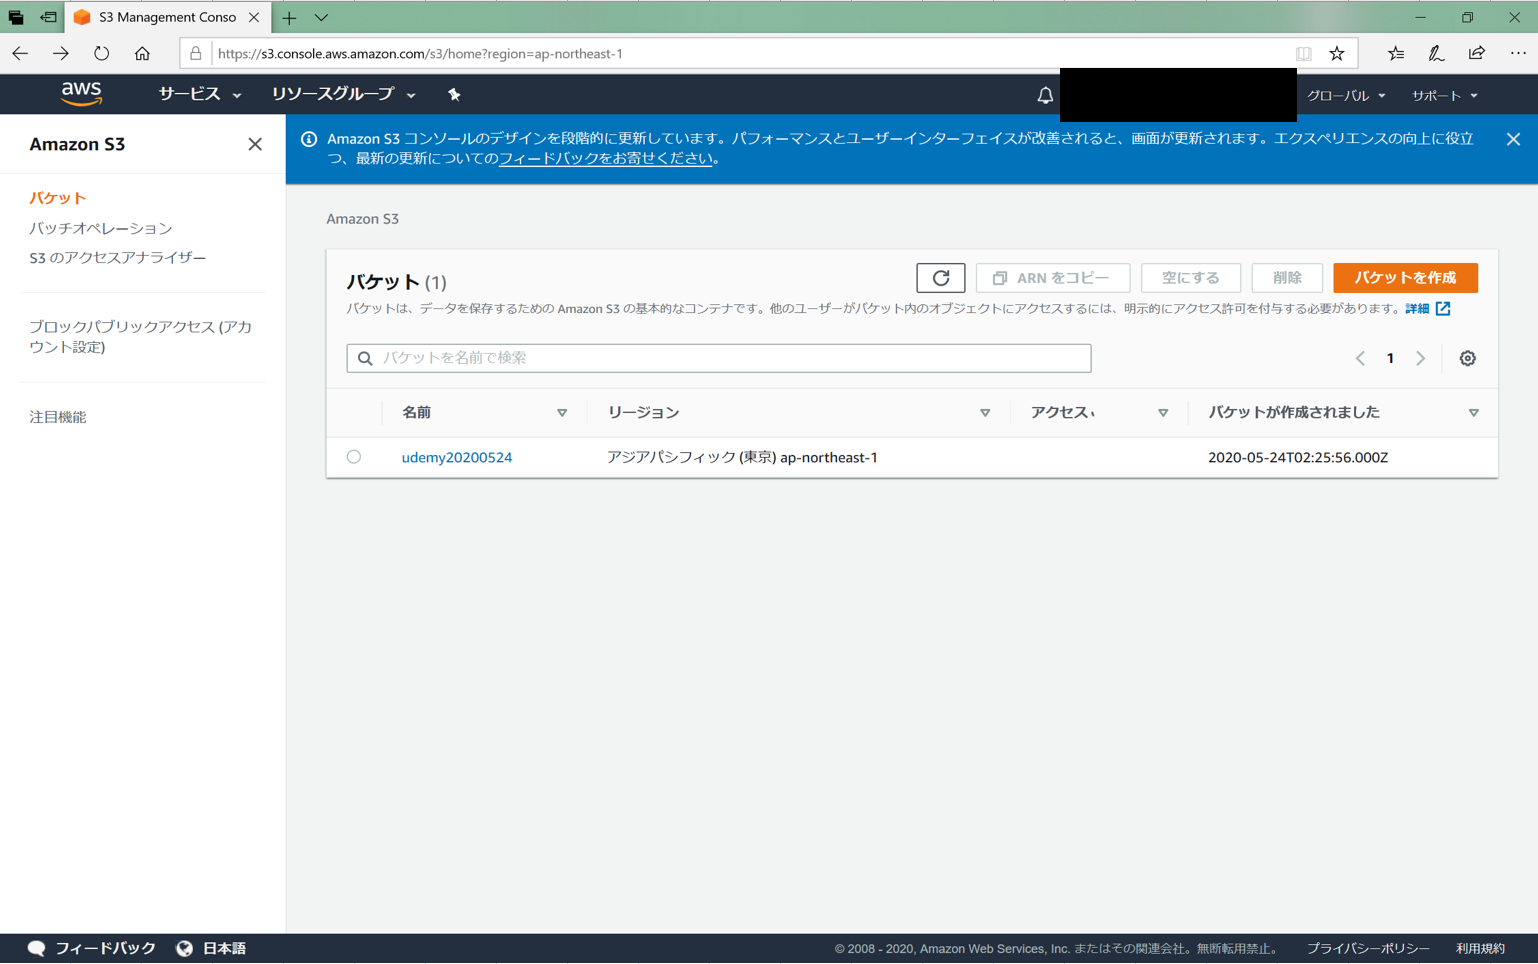1538x964 pixels.
Task: Open 利用規約 footer link
Action: click(1480, 948)
